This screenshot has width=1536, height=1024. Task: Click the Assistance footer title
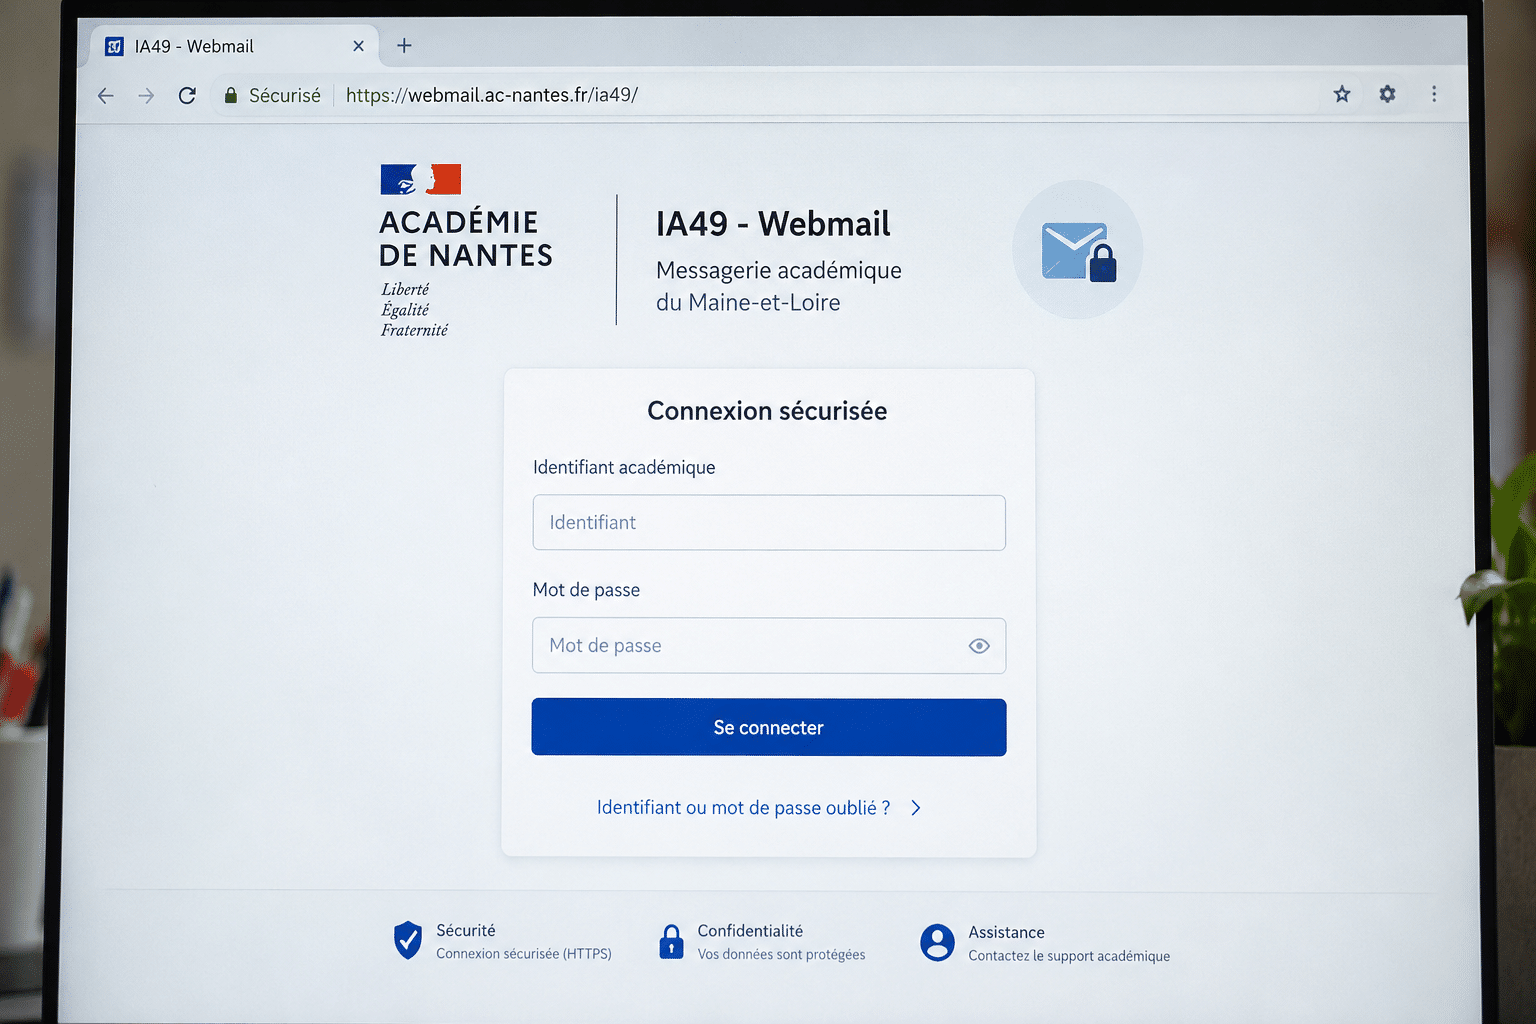pyautogui.click(x=1006, y=932)
